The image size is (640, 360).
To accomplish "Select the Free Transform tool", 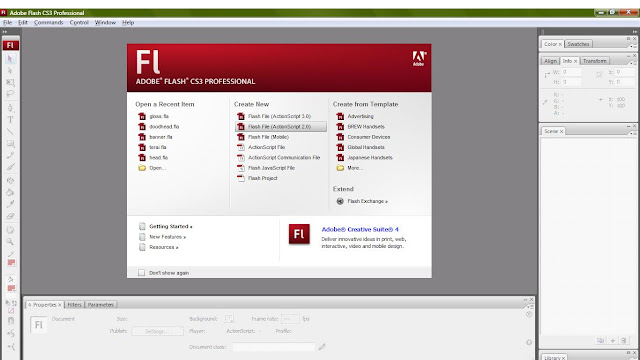I will 10,82.
